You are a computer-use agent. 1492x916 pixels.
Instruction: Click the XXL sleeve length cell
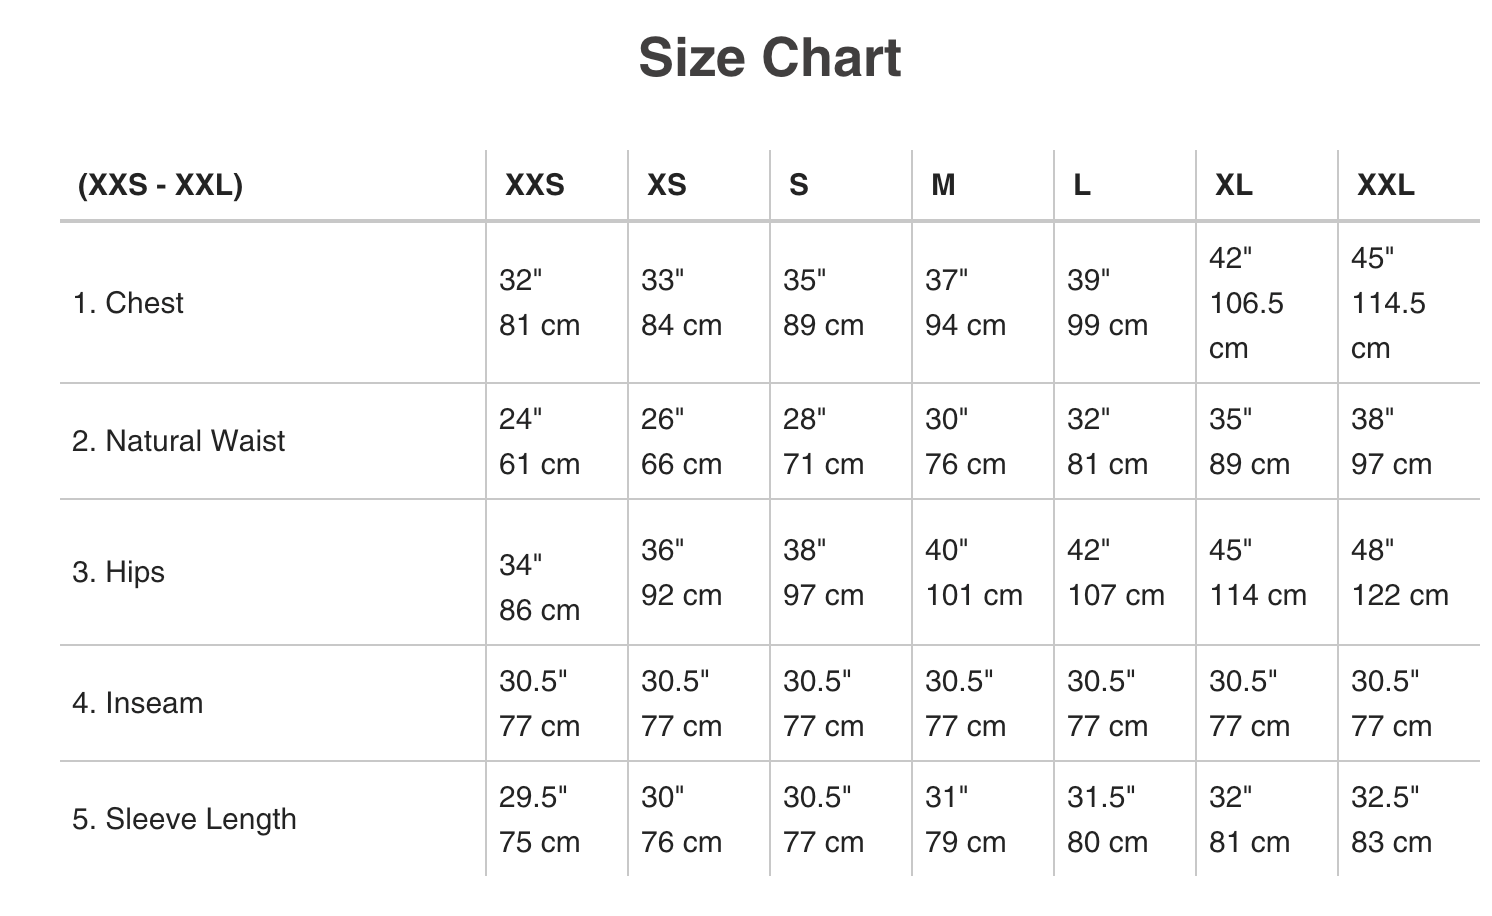(1390, 819)
